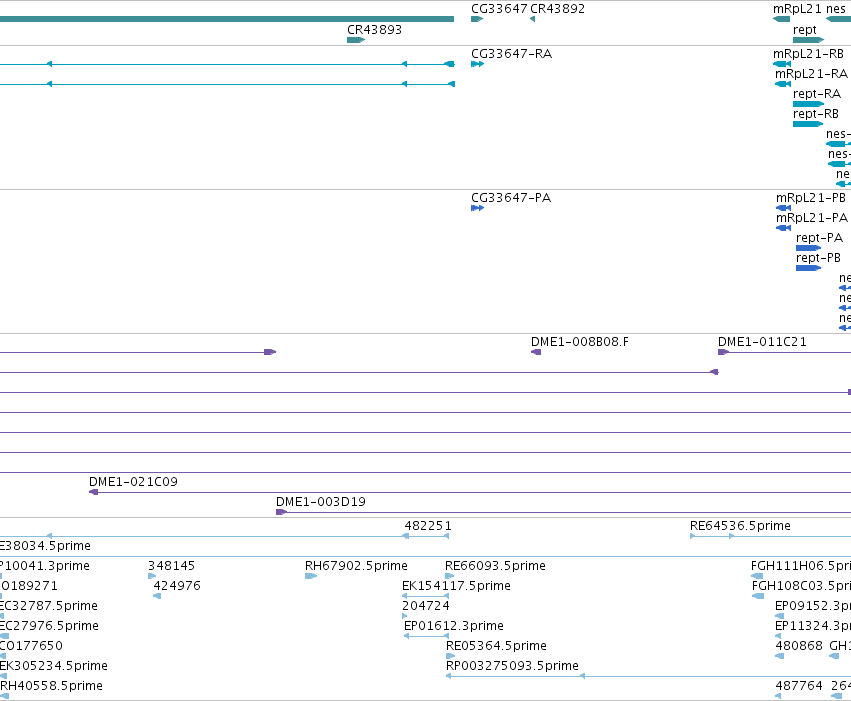Select the CG33647 gene label
This screenshot has width=851, height=701.
499,9
